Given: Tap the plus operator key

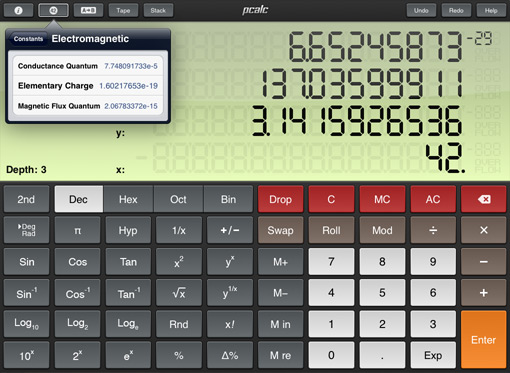Looking at the screenshot, I should point(484,293).
